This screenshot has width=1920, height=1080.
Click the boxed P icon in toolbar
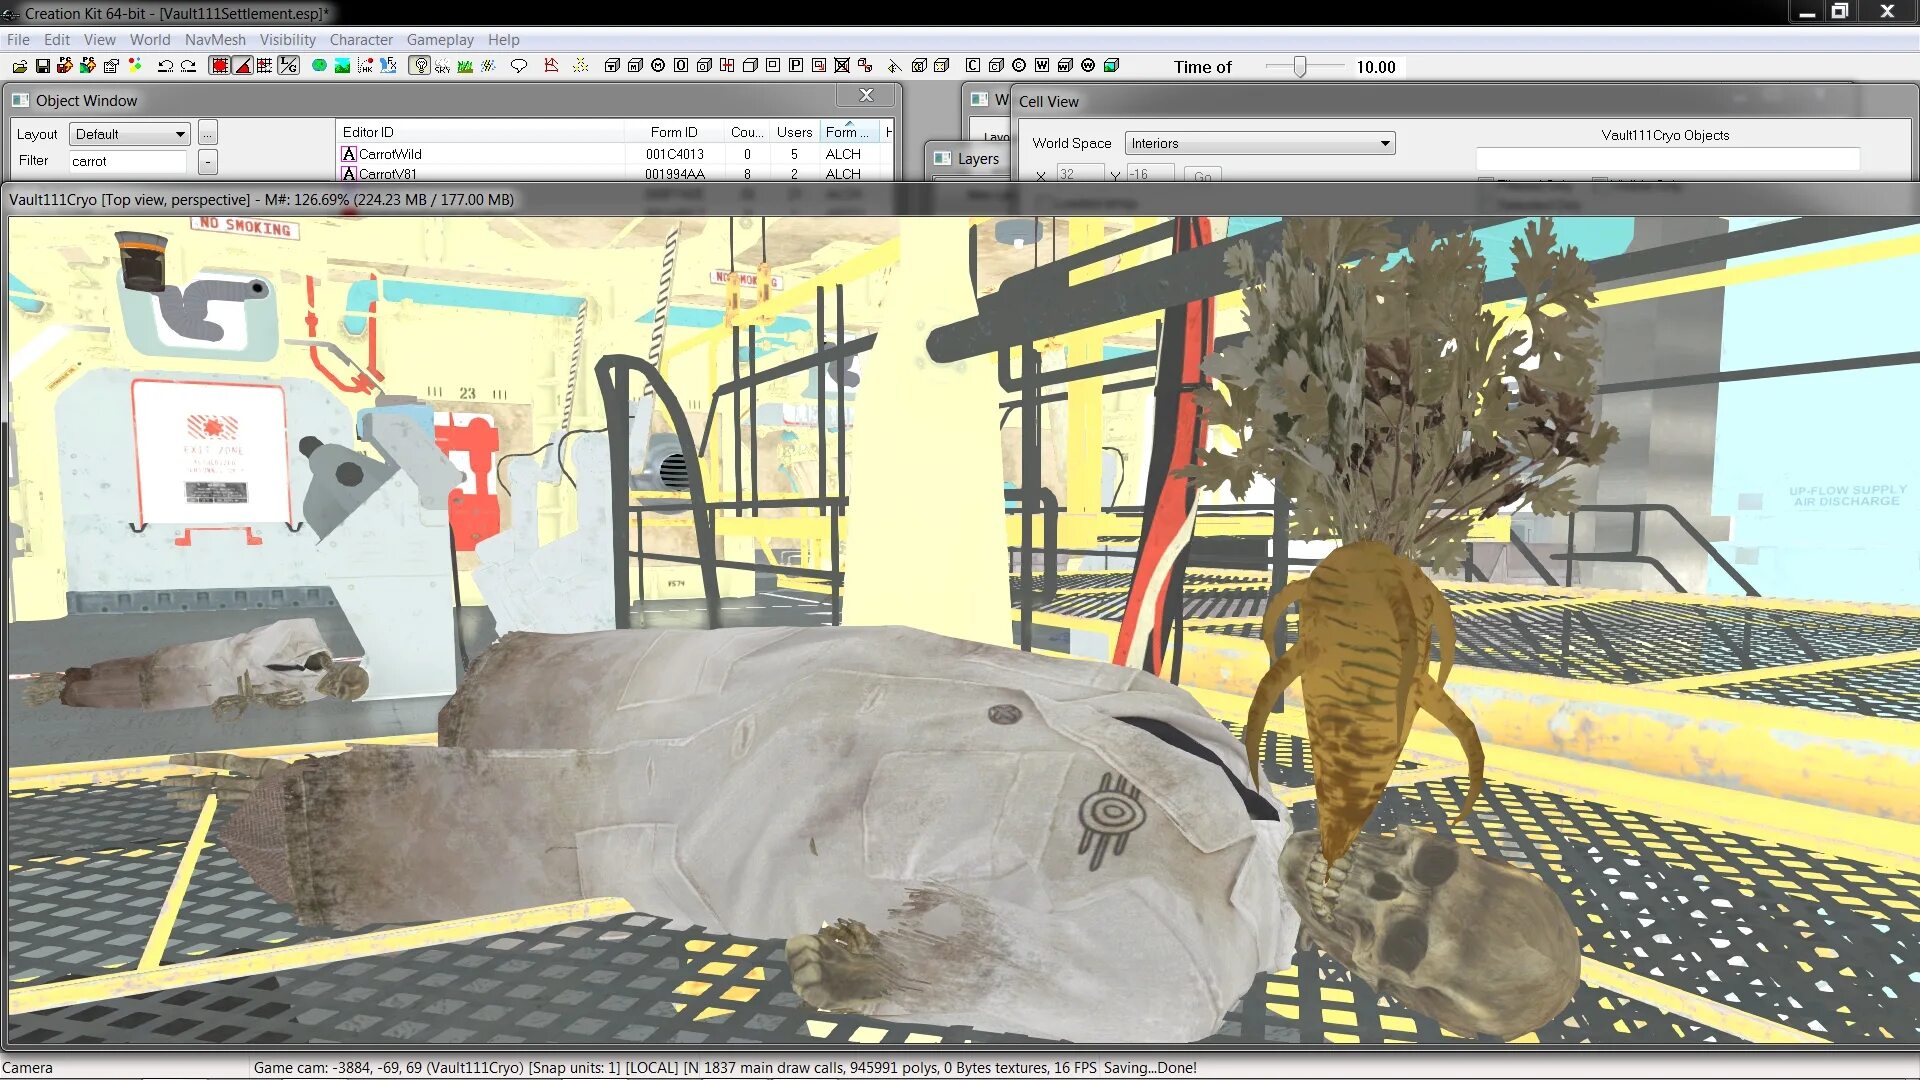796,66
